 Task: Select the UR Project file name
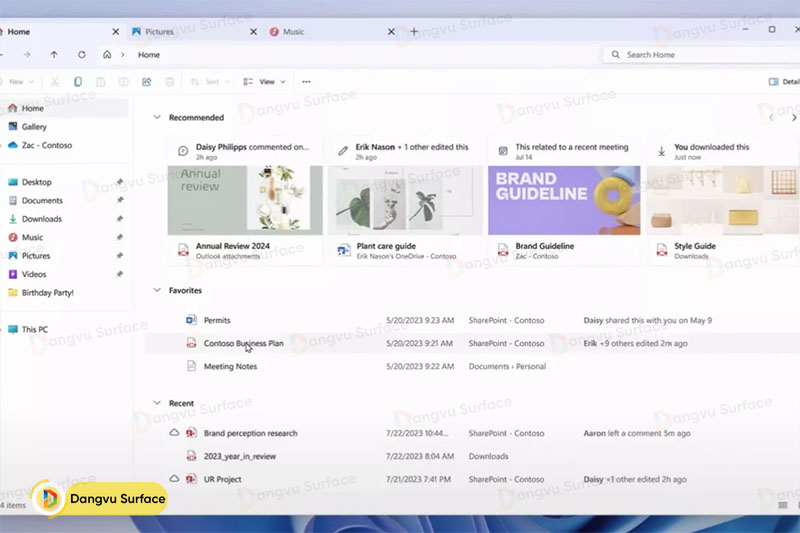coord(222,479)
